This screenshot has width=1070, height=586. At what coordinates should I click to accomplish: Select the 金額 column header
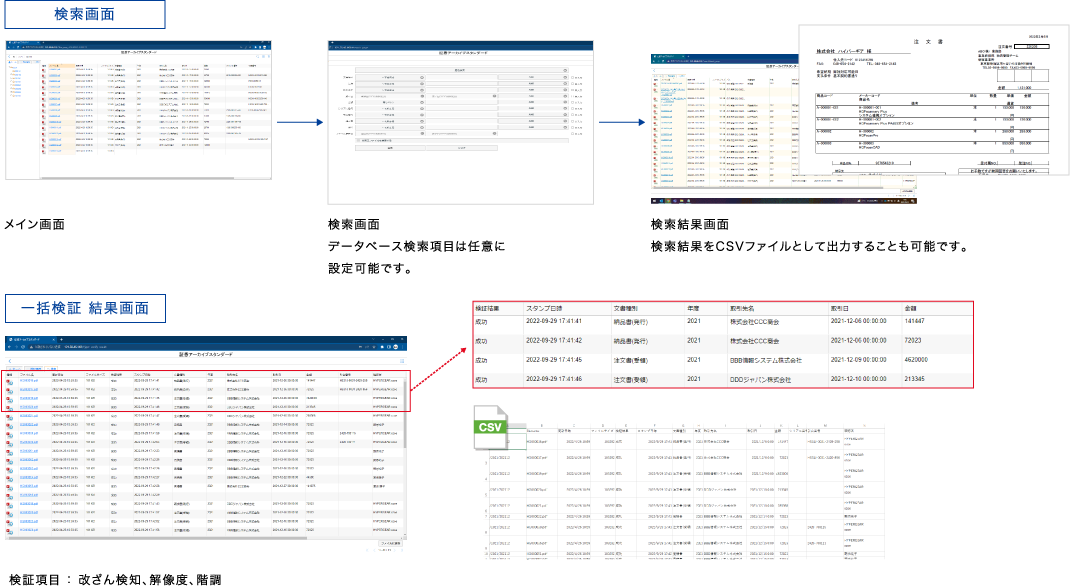911,308
